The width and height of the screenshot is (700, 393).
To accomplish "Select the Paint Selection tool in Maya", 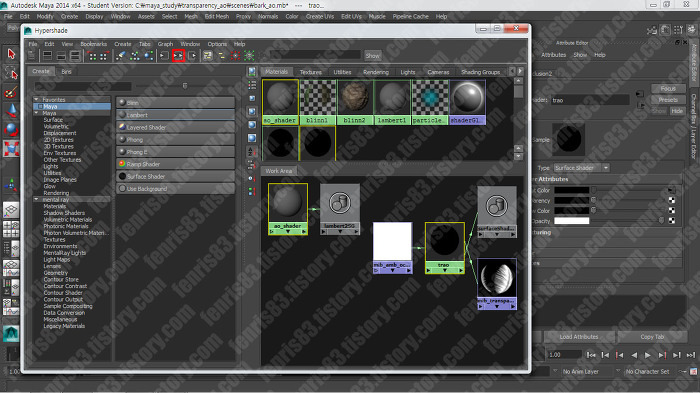I will tap(11, 92).
